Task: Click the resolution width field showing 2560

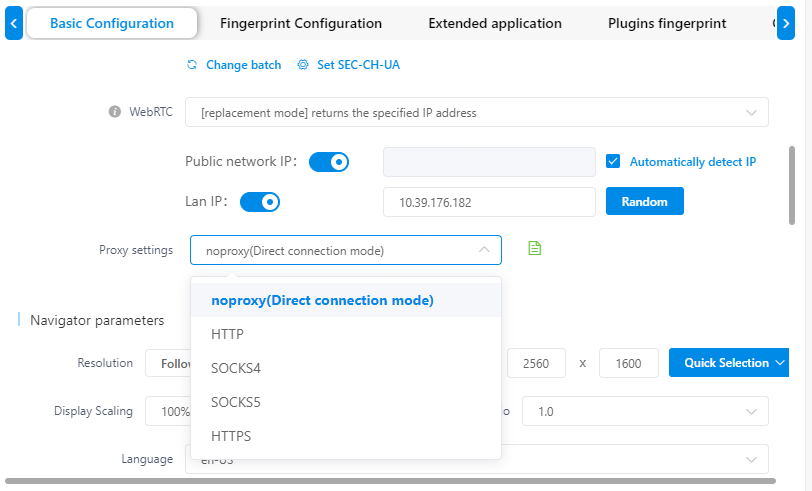Action: (x=535, y=363)
